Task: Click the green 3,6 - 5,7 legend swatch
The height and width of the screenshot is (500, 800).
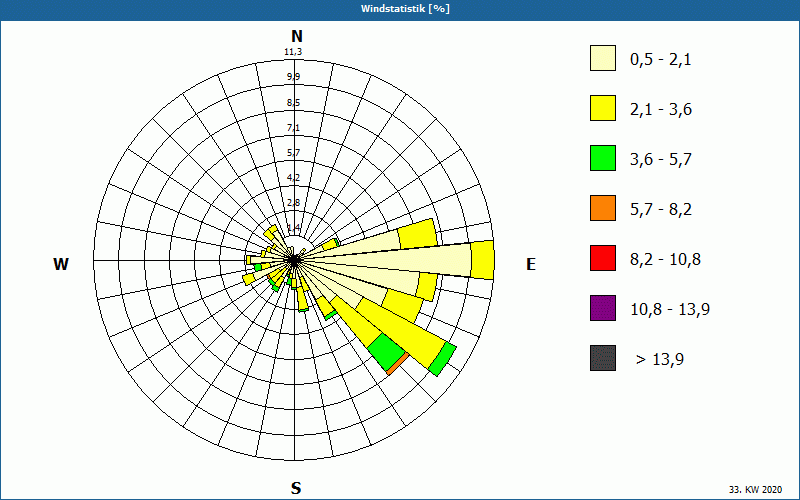Action: coord(603,158)
